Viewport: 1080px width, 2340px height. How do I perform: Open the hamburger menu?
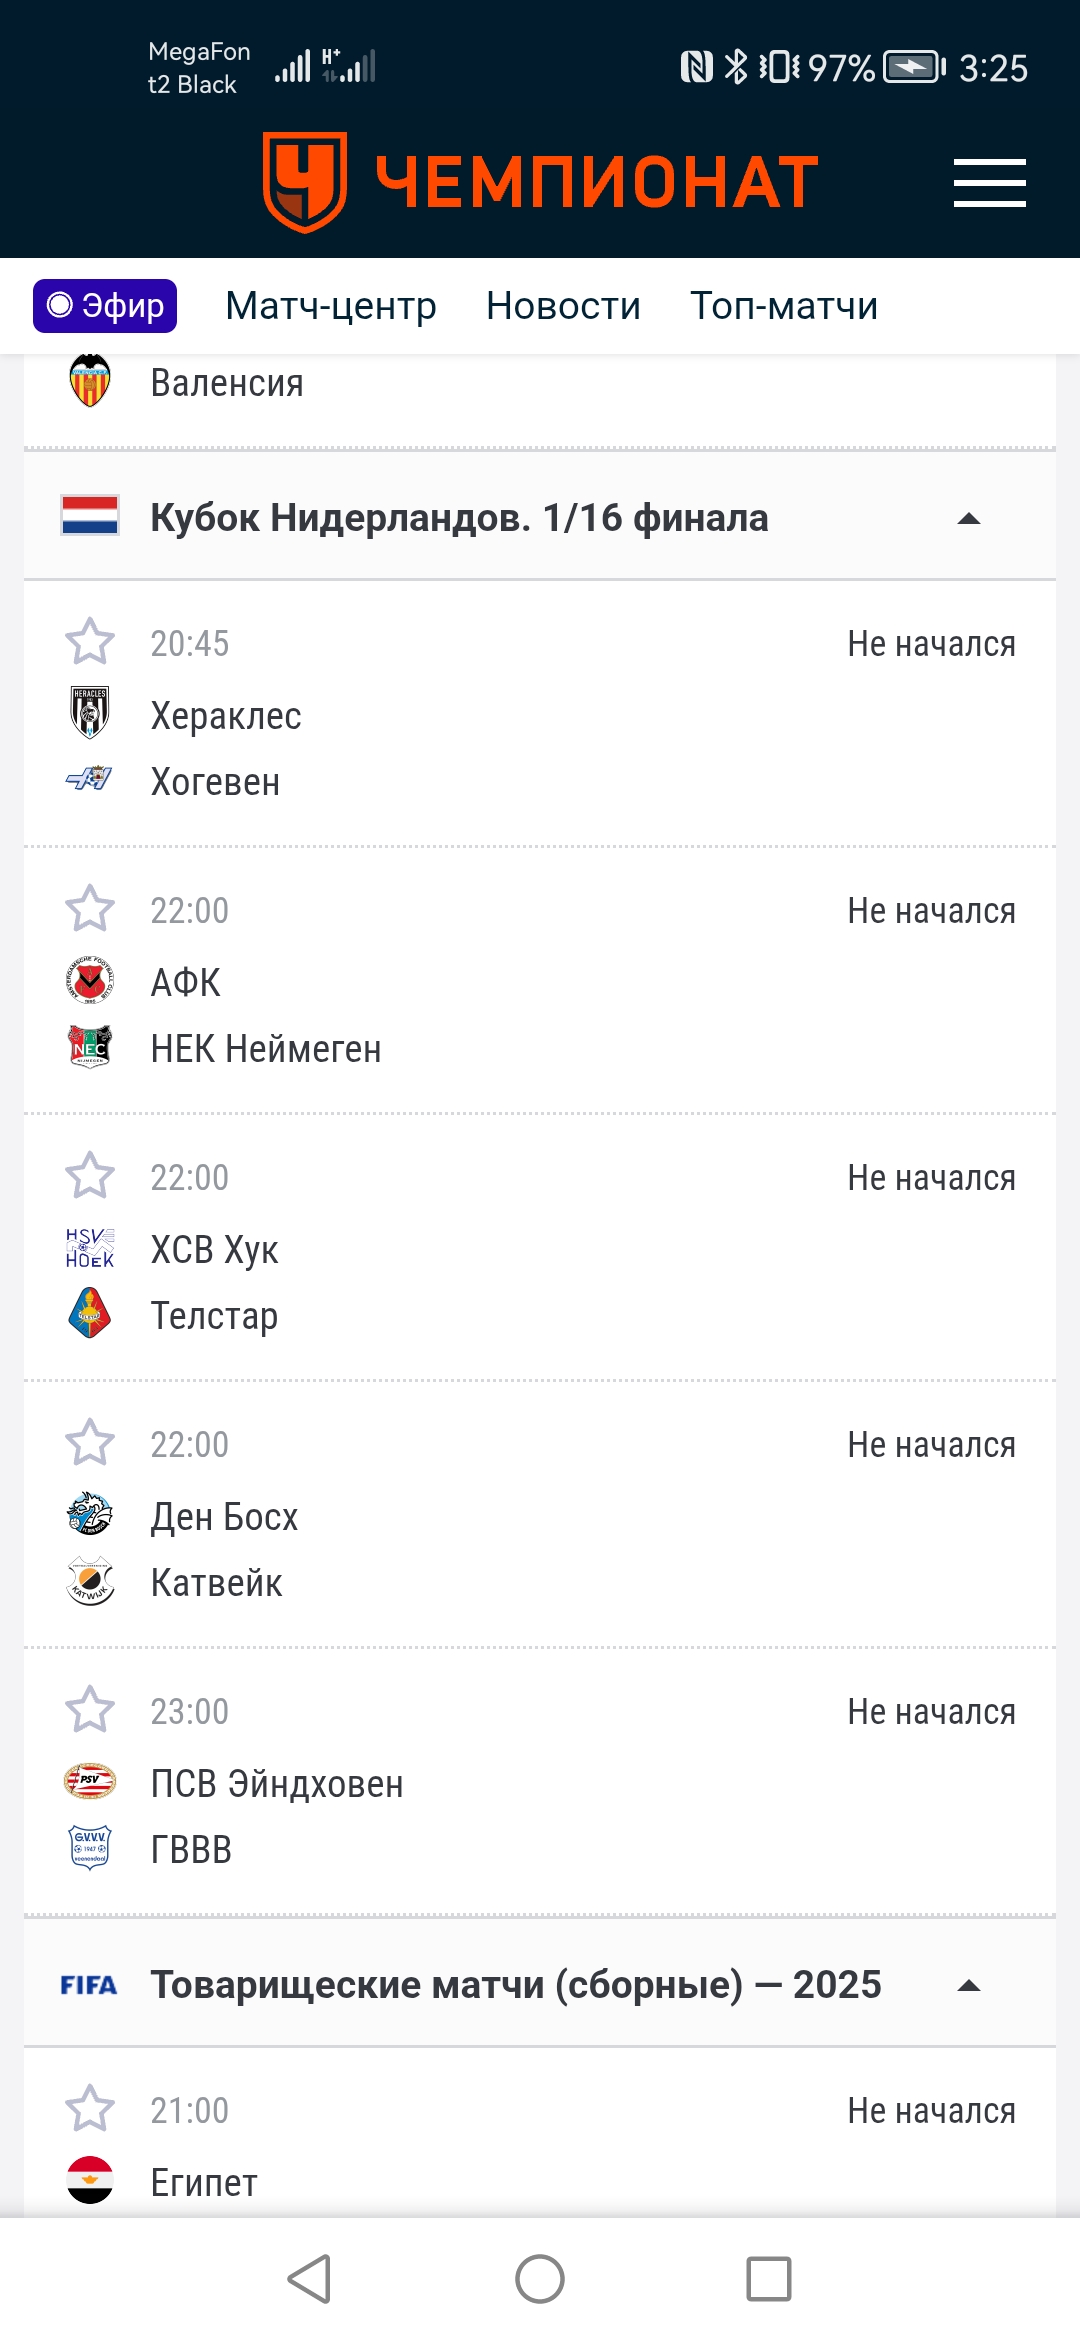(989, 183)
